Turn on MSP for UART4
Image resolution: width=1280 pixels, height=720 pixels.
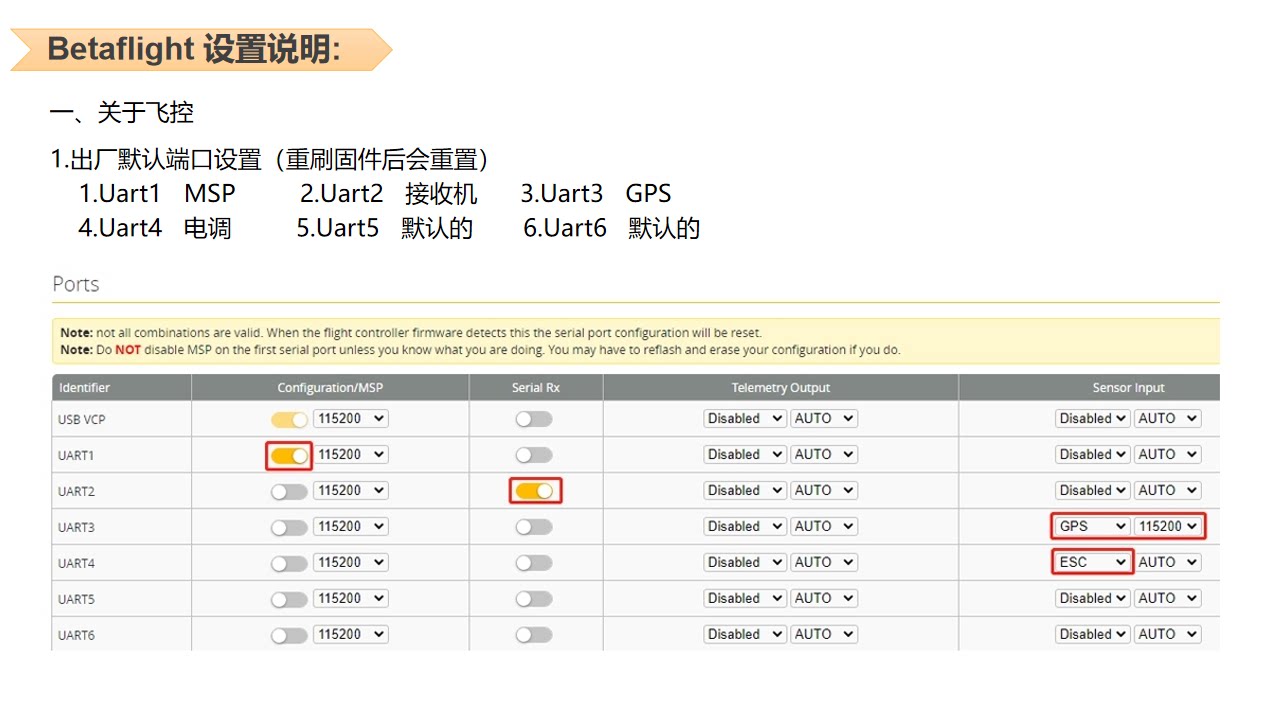(x=289, y=563)
